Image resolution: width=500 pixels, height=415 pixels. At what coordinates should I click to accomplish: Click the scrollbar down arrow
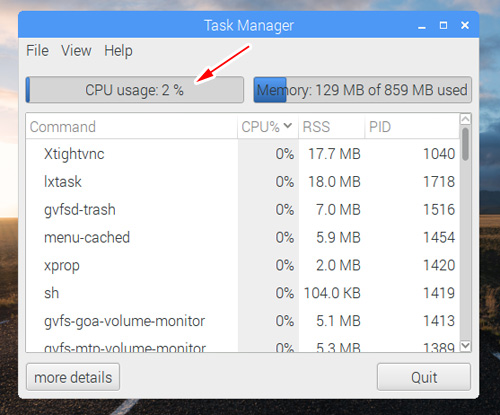(465, 346)
